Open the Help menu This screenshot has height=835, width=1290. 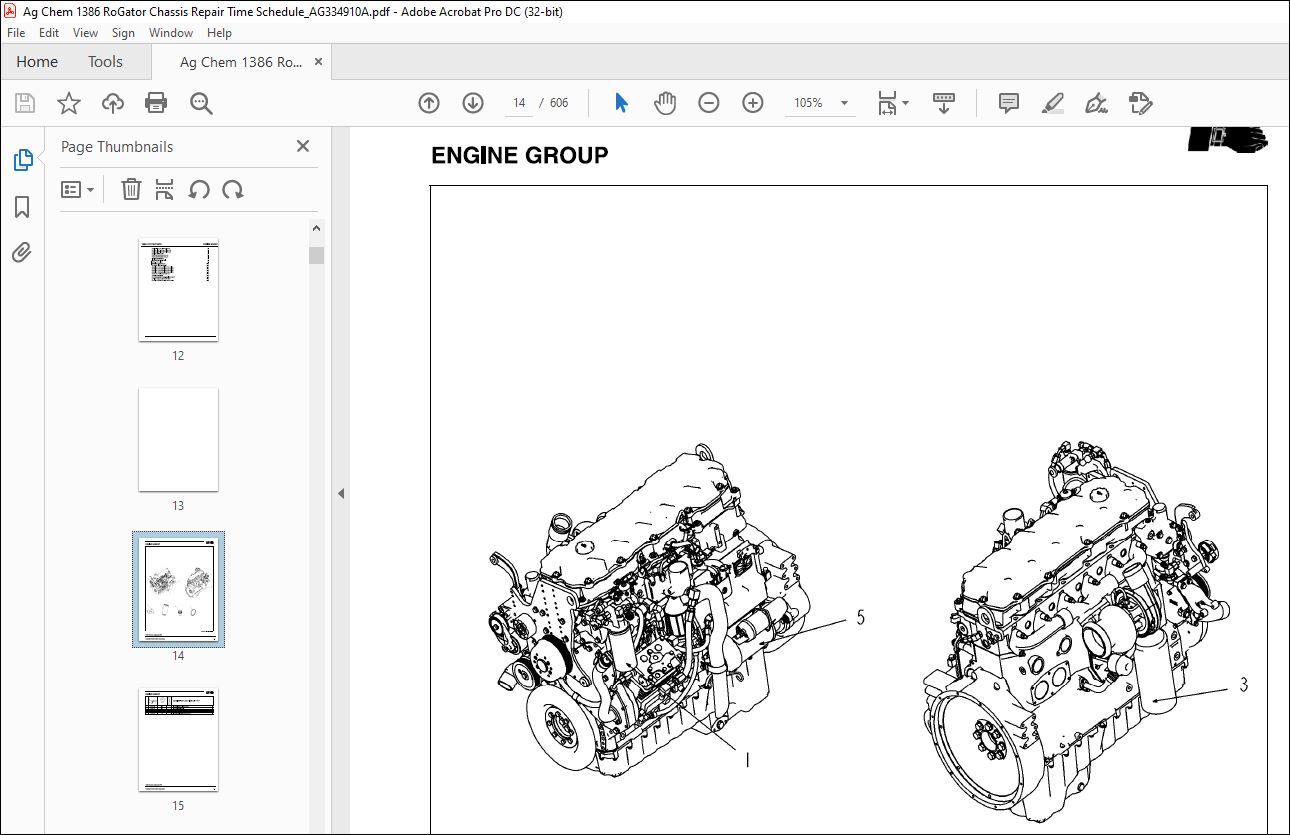[x=219, y=33]
